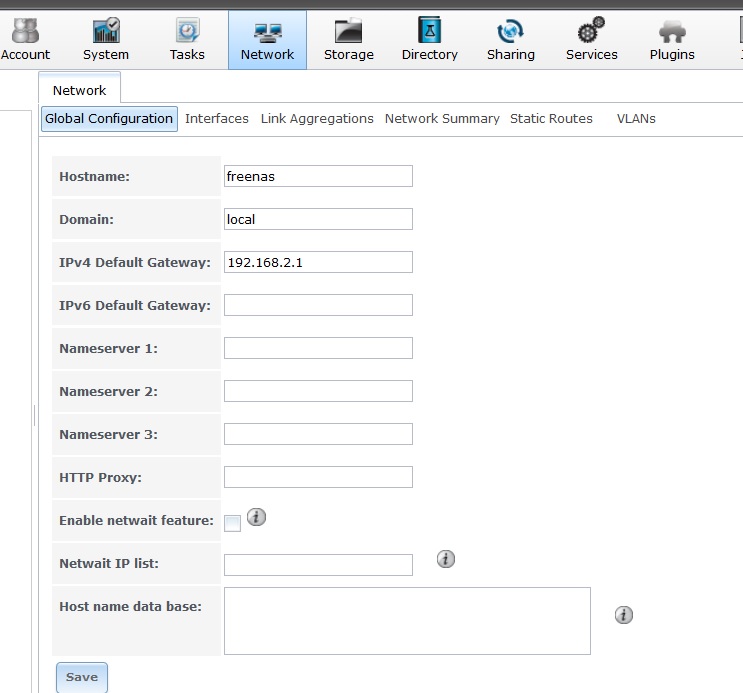Show info for Enable netwait feature

click(256, 517)
